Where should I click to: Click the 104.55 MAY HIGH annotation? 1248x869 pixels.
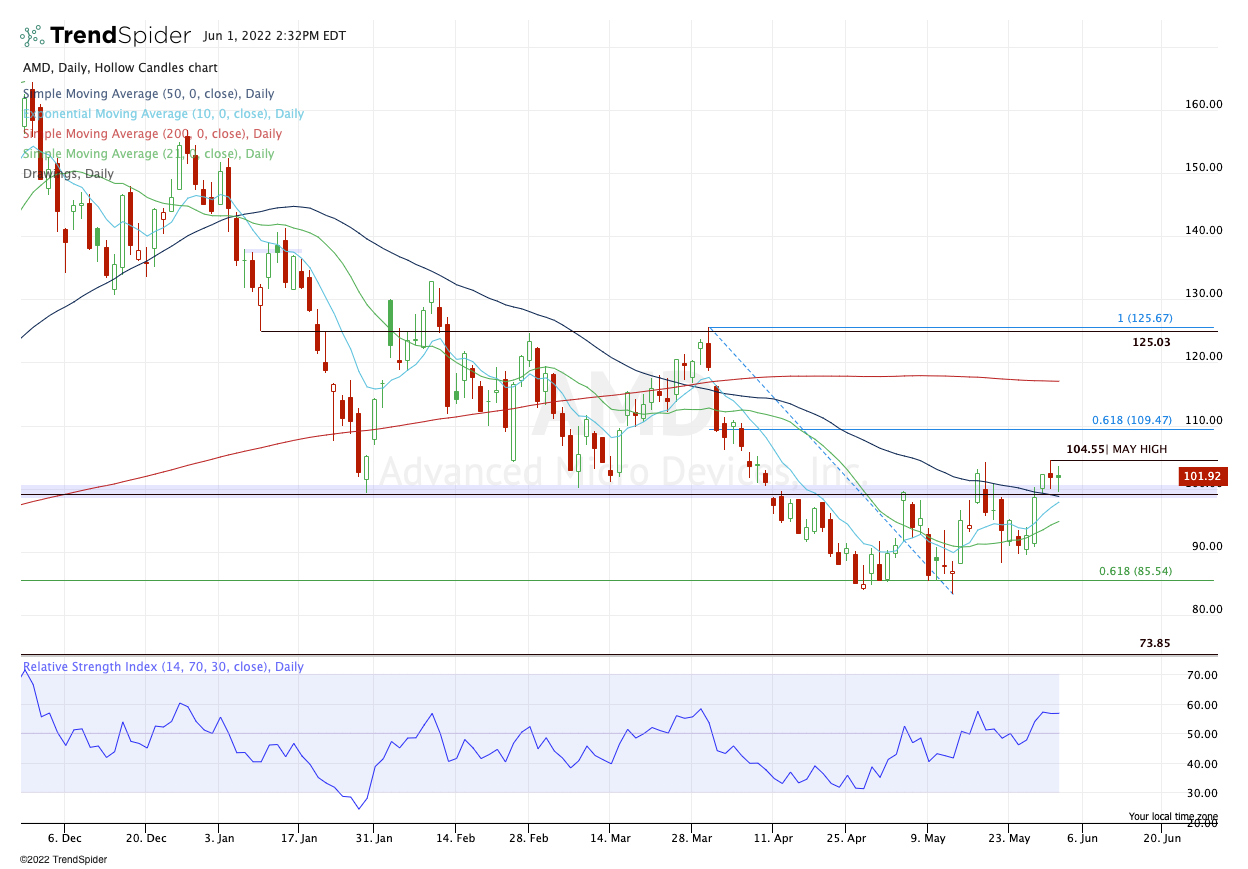[1116, 450]
